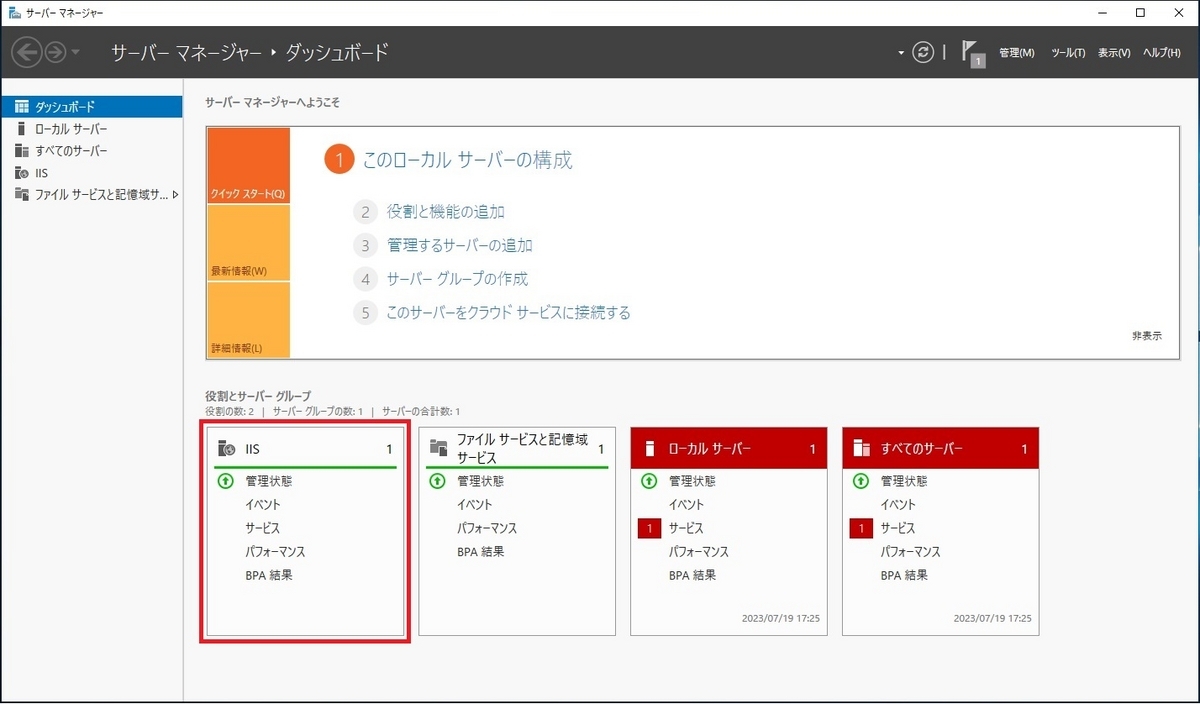Screen dimensions: 1200x704
Task: Click the Server Manager title bar app icon
Action: [13, 13]
